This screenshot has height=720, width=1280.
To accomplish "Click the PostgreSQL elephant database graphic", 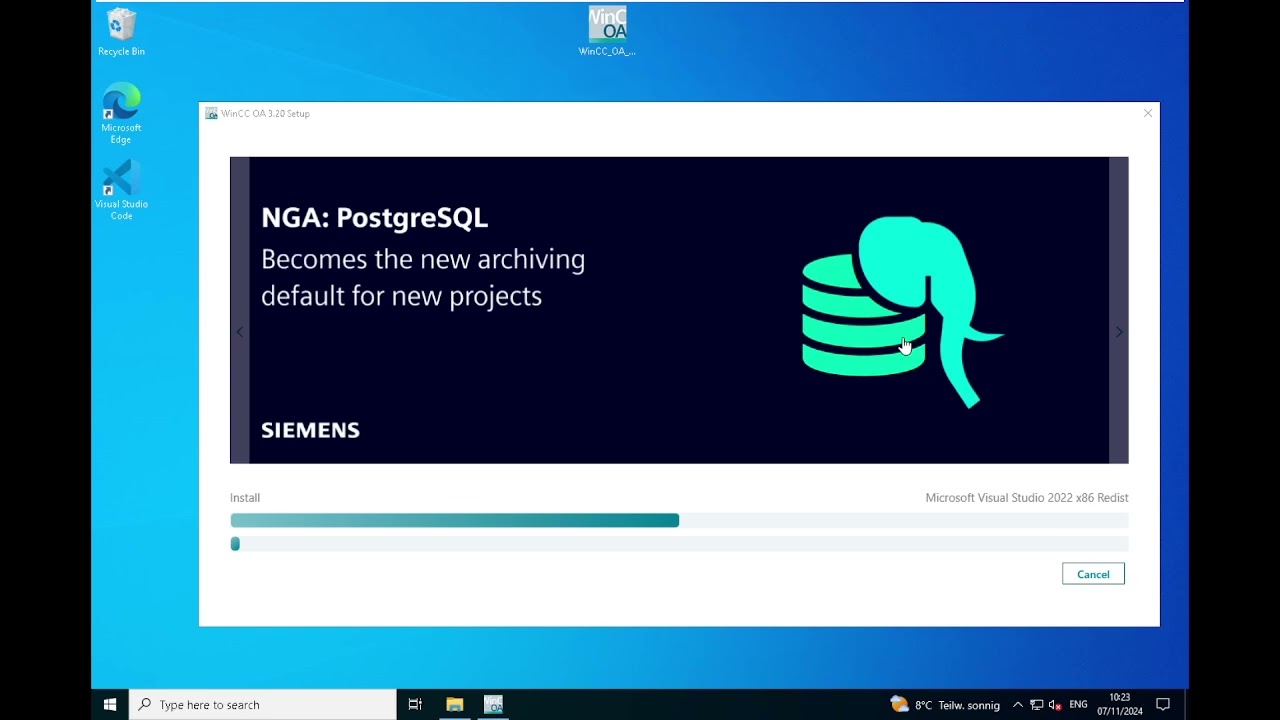I will 901,310.
